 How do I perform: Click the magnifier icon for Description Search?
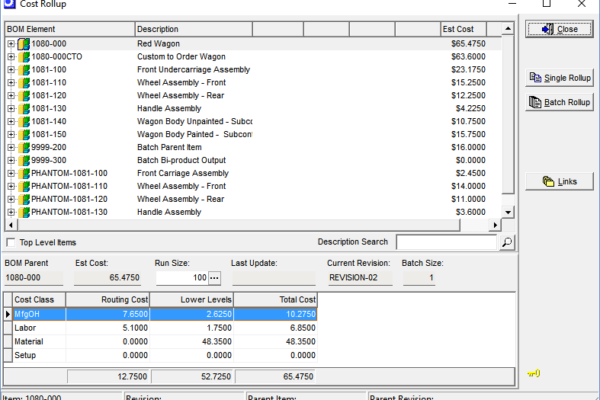click(507, 242)
